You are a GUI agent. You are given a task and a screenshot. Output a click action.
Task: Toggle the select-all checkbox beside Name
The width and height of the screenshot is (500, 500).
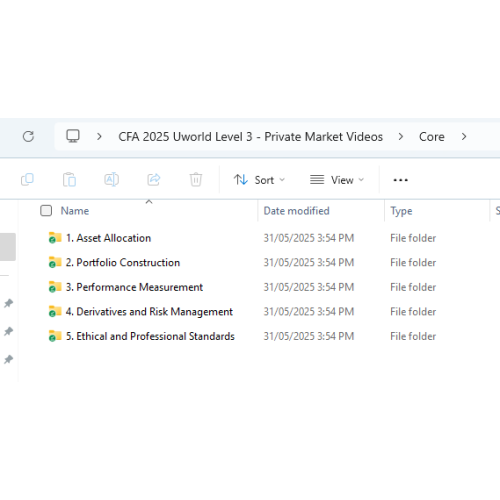click(x=46, y=211)
